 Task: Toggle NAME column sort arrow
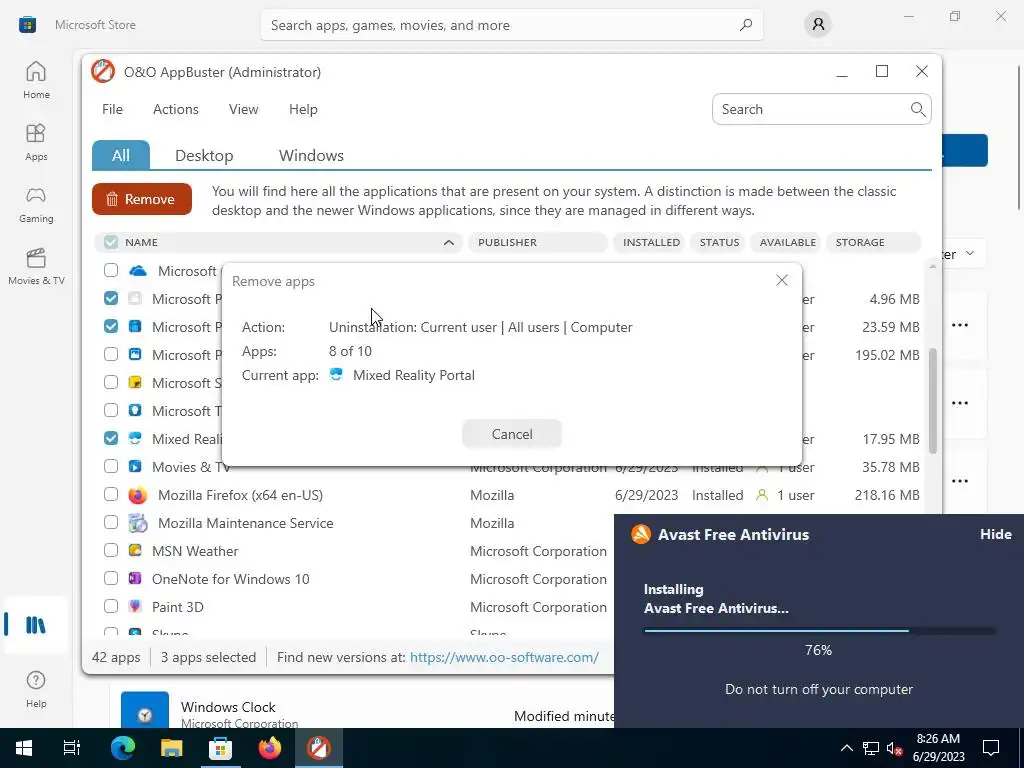449,242
